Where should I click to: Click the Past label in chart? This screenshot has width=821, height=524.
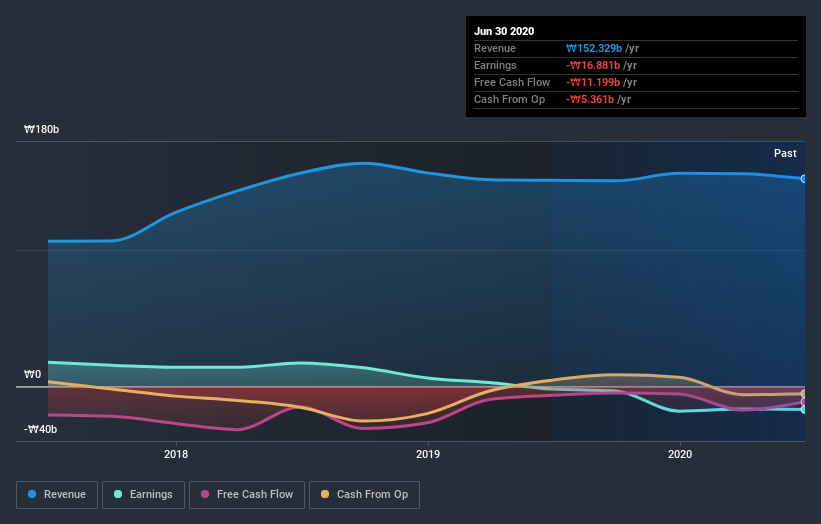[785, 153]
